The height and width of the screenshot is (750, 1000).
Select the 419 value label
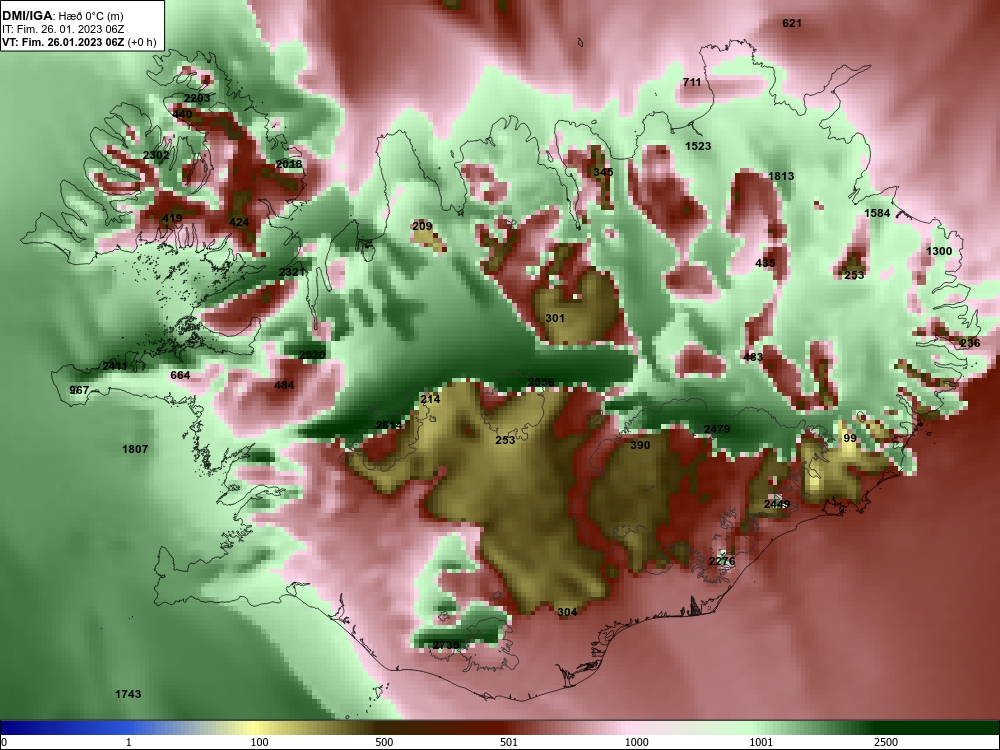tap(172, 218)
